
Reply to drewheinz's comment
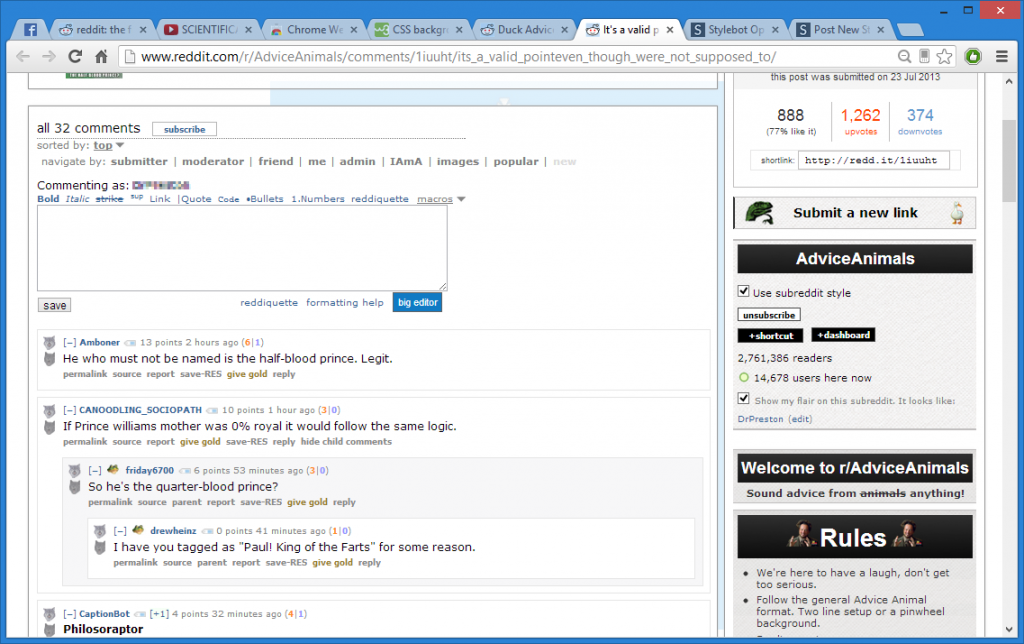(369, 563)
